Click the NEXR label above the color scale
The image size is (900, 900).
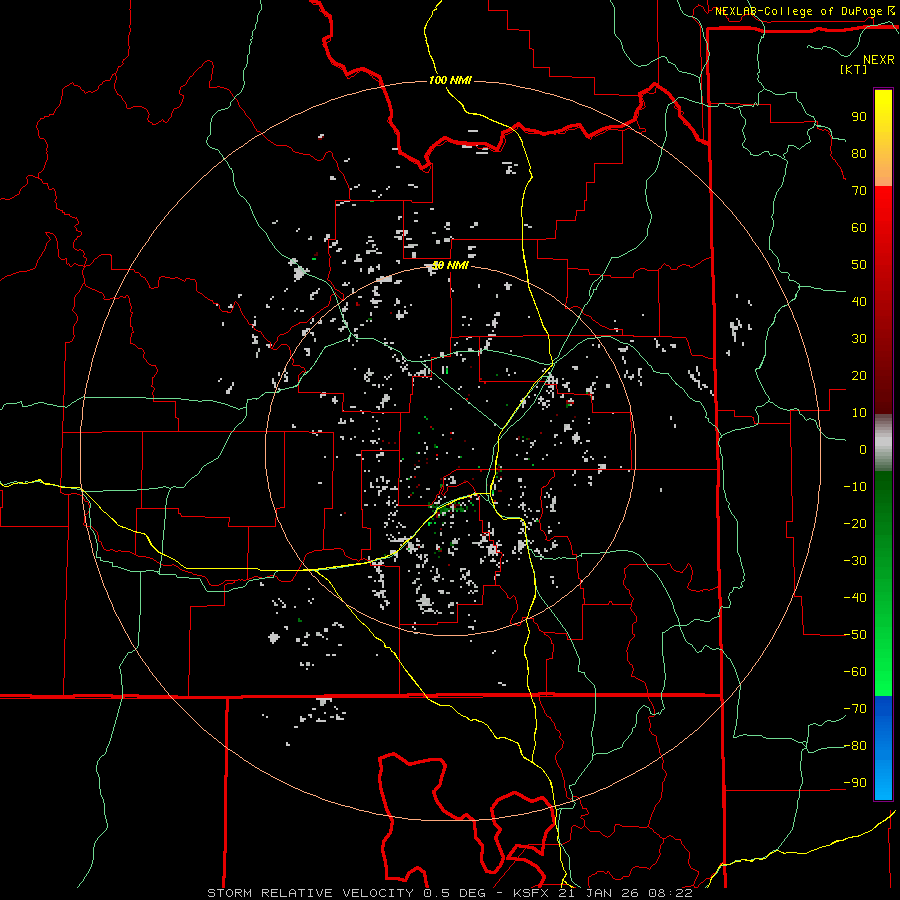point(879,60)
